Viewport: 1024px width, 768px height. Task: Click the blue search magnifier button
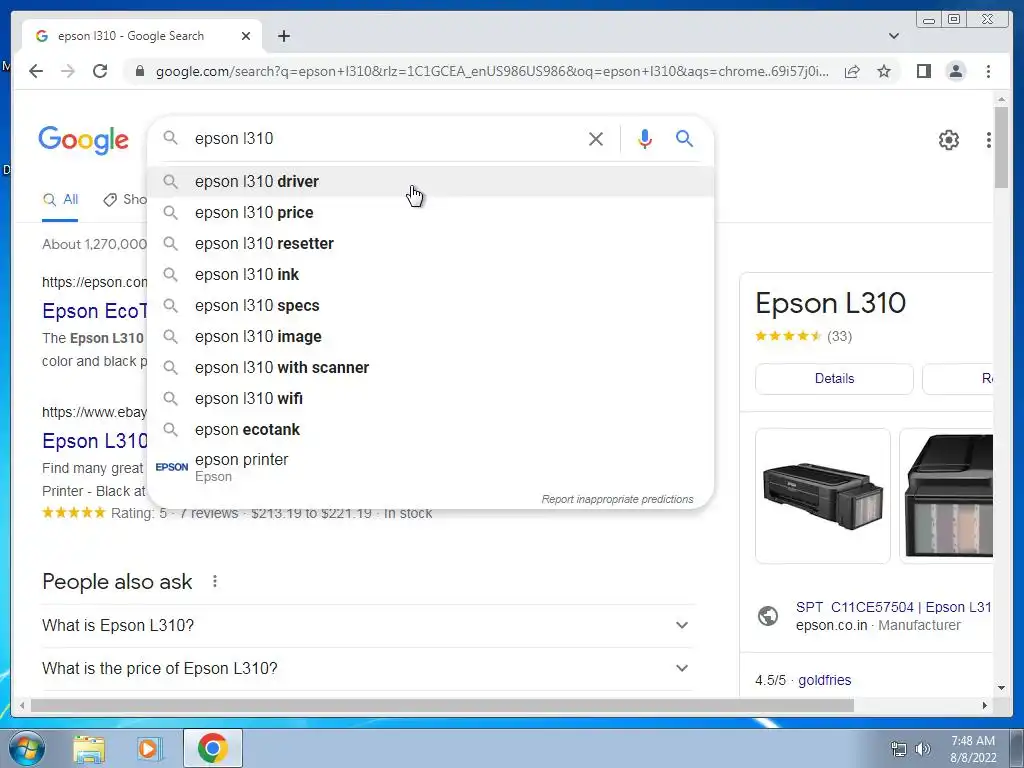tap(684, 138)
